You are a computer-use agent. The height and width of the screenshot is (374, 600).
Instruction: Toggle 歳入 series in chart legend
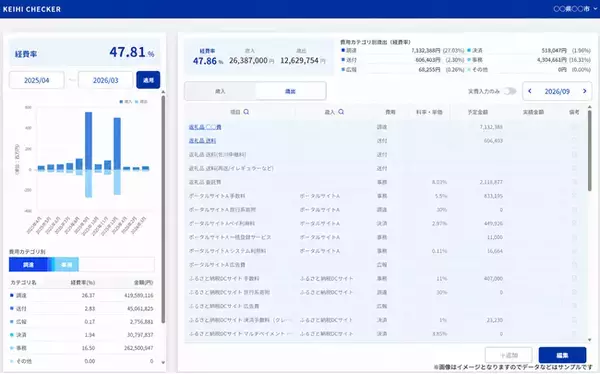126,102
